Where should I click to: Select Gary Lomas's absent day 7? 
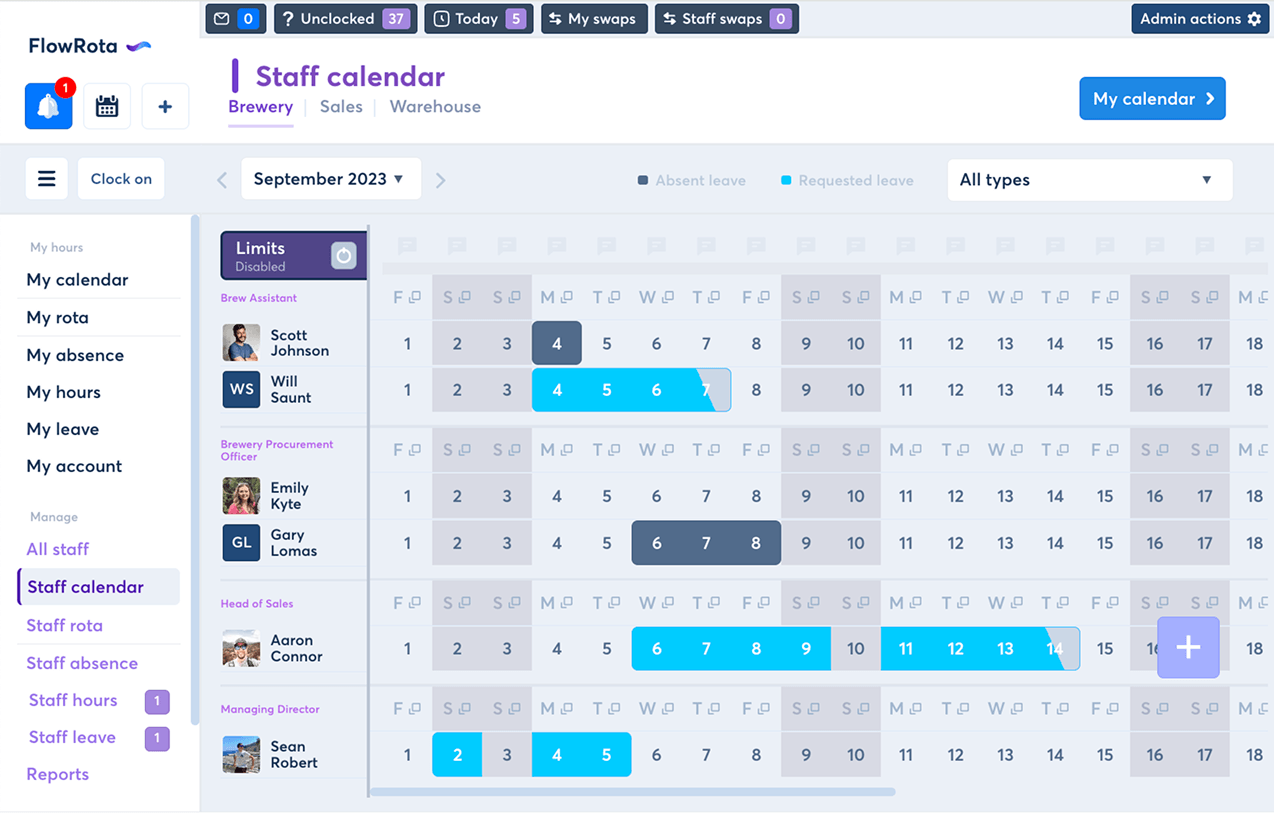click(x=706, y=543)
